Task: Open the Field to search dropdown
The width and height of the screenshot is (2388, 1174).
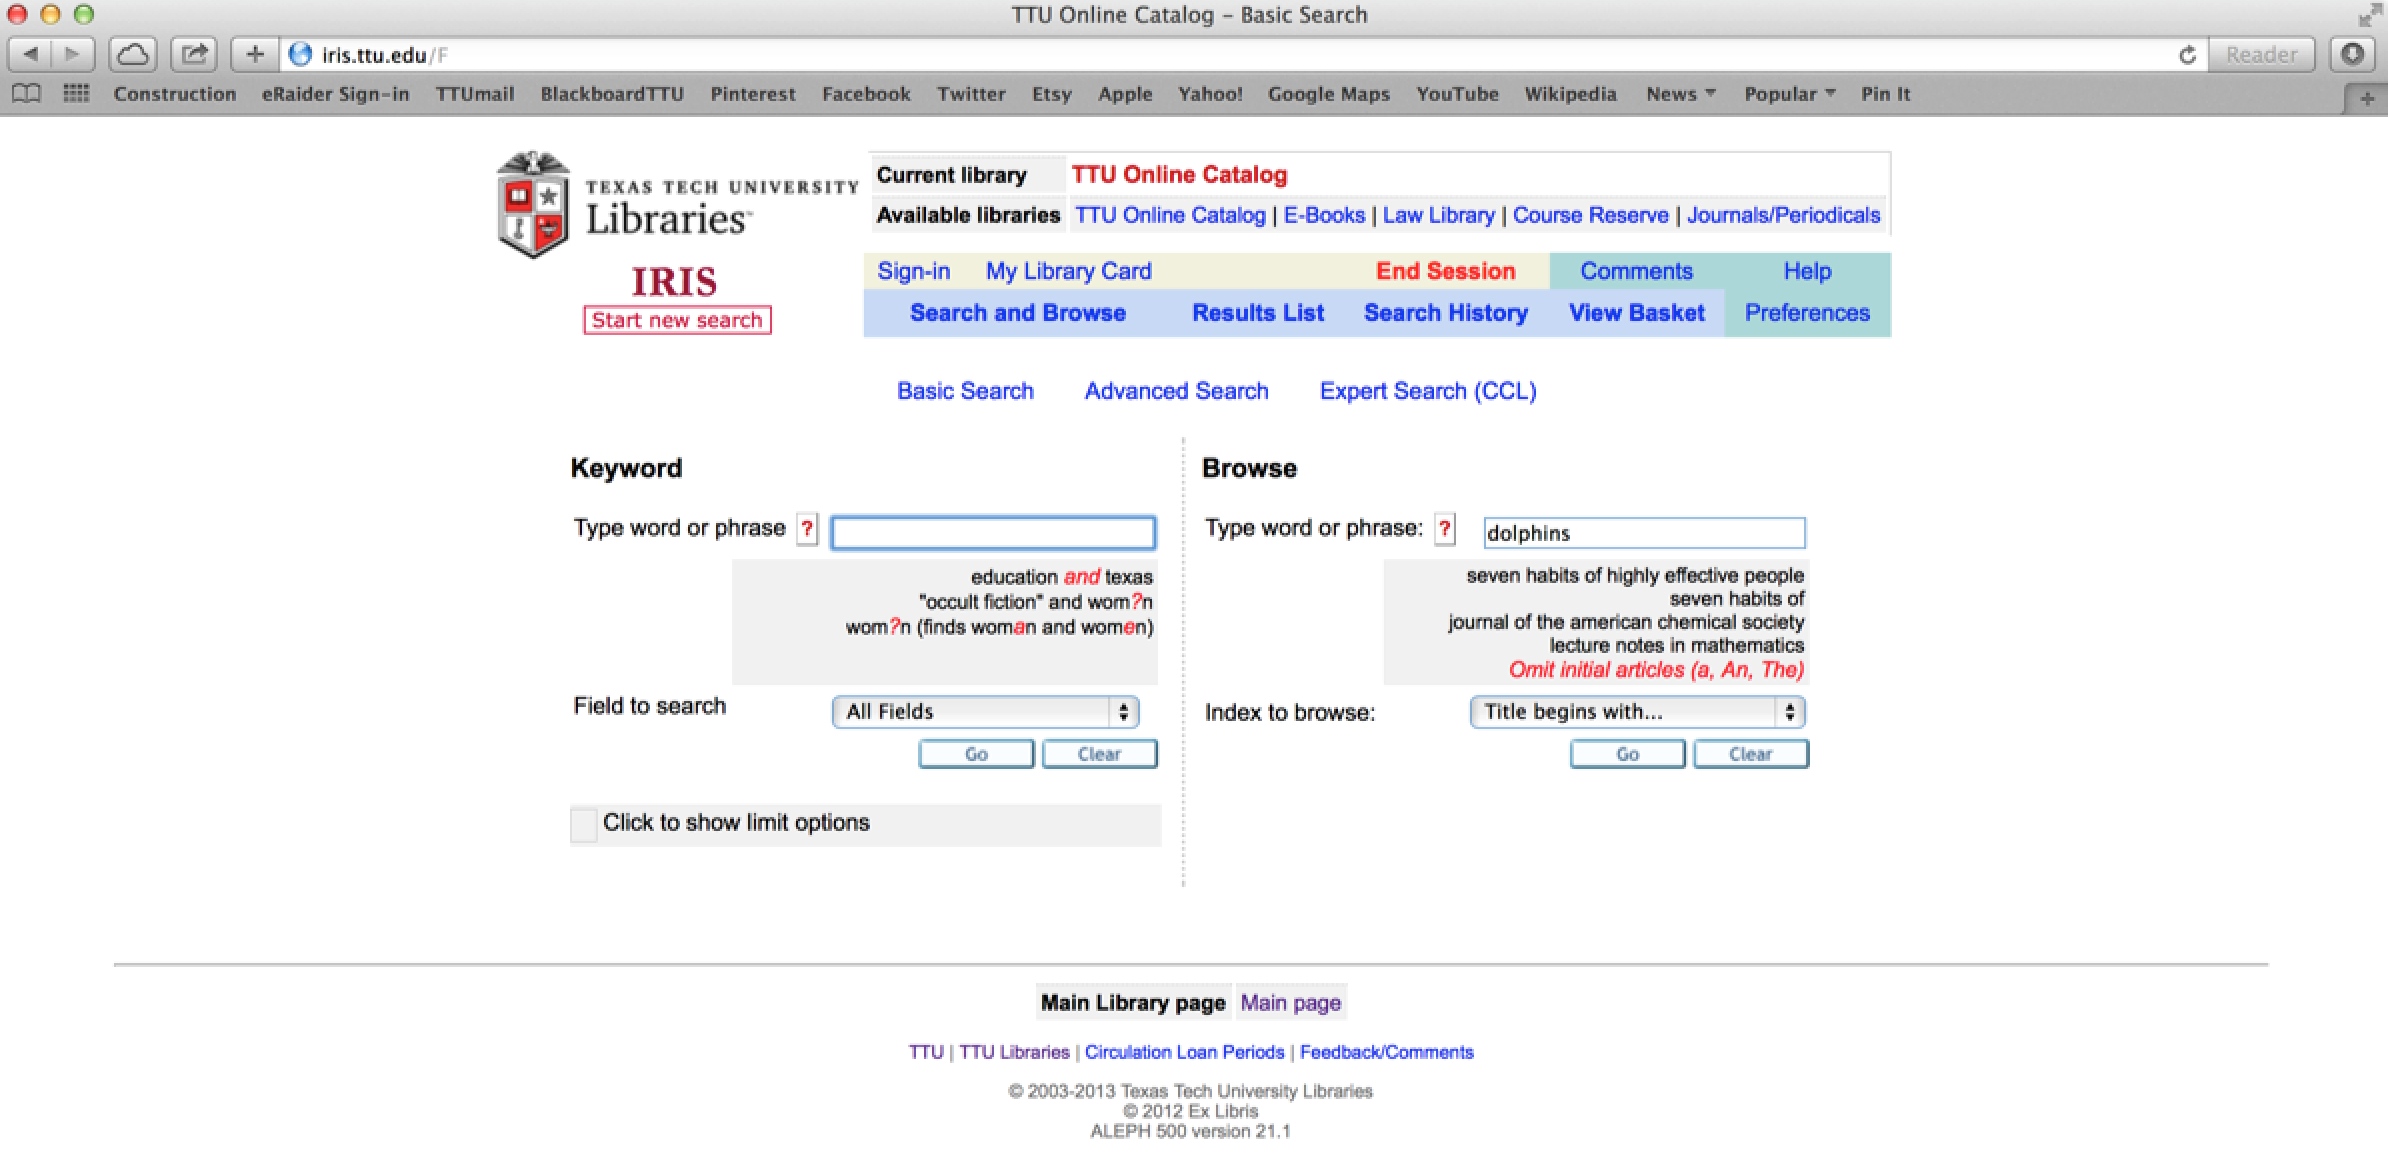Action: (985, 711)
